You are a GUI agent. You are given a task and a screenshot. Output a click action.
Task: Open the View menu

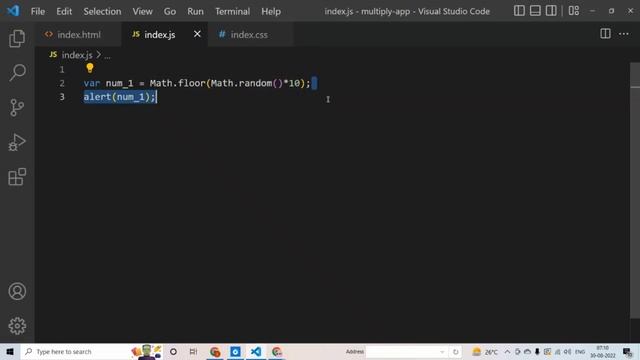pos(142,11)
